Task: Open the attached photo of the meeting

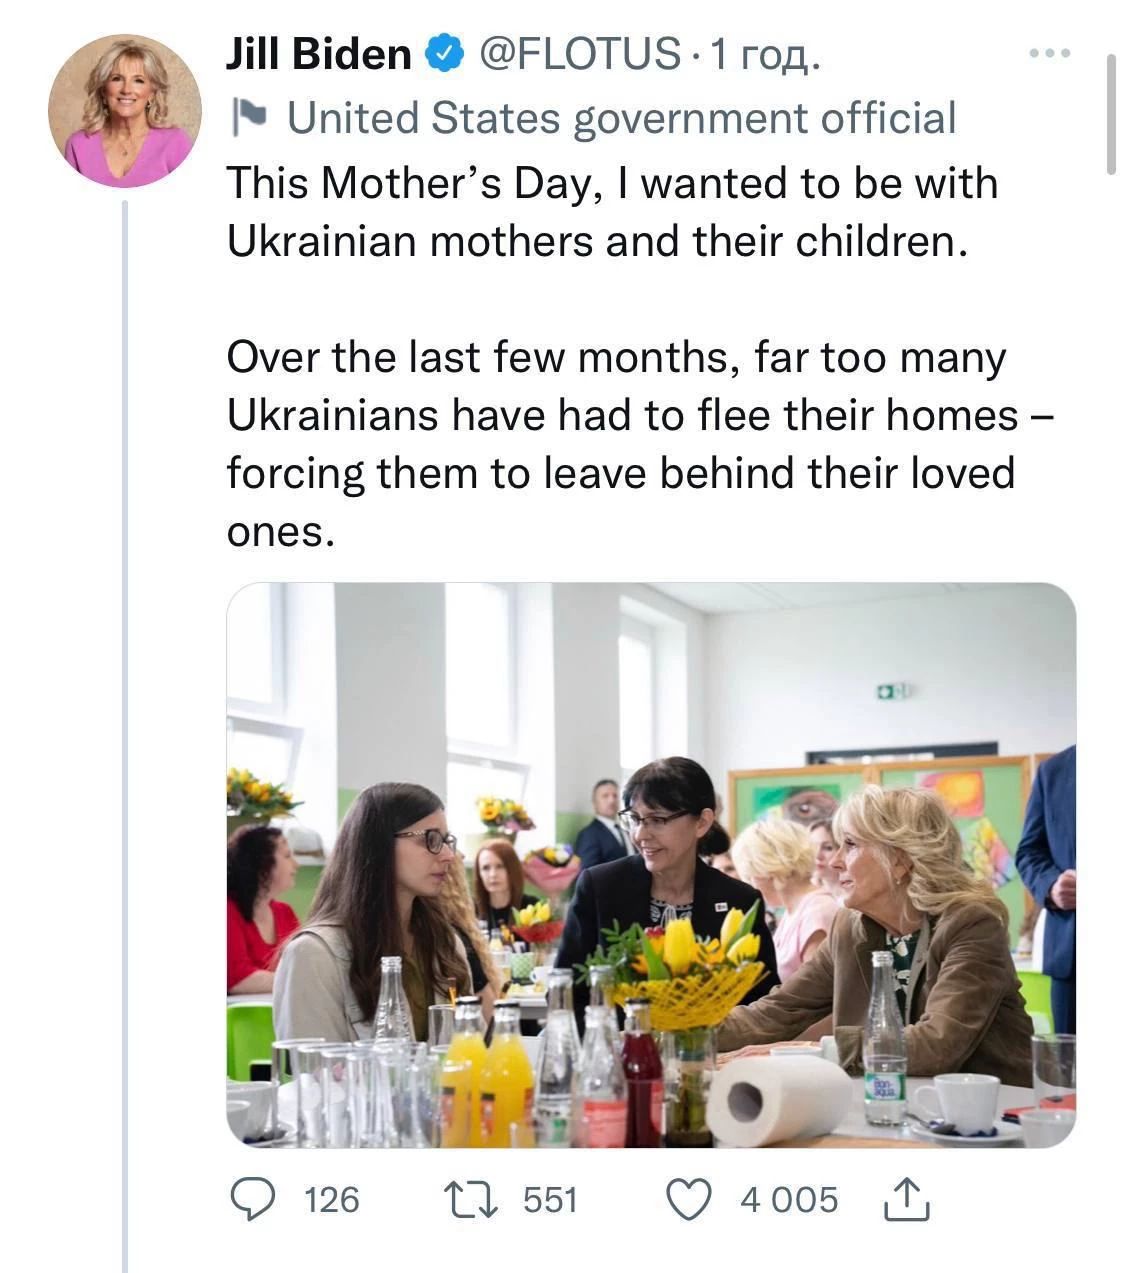Action: (x=651, y=865)
